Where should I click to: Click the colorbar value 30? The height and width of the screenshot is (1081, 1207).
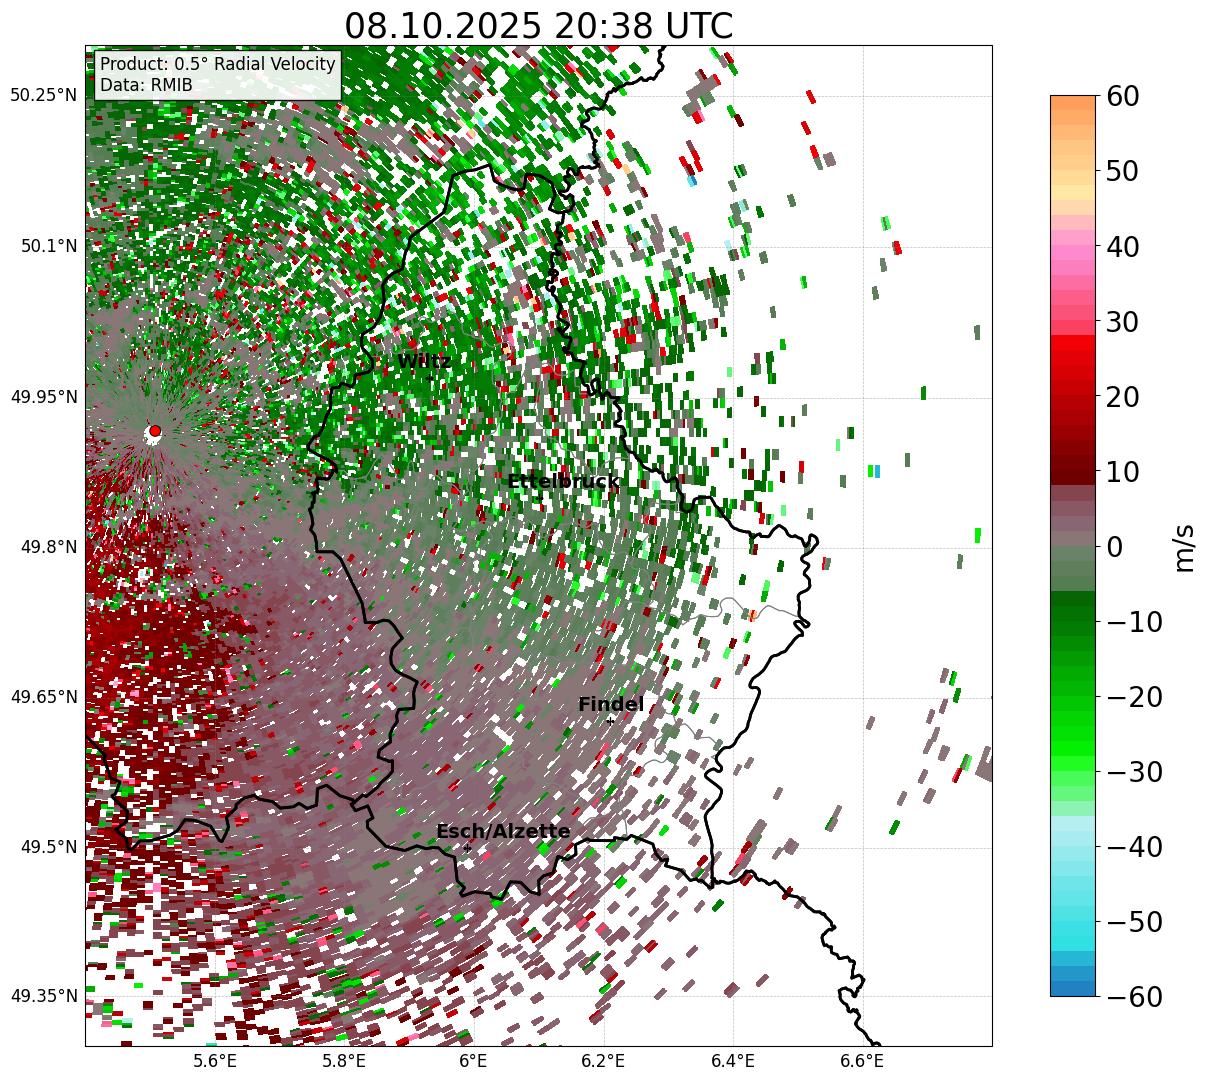(x=1121, y=322)
